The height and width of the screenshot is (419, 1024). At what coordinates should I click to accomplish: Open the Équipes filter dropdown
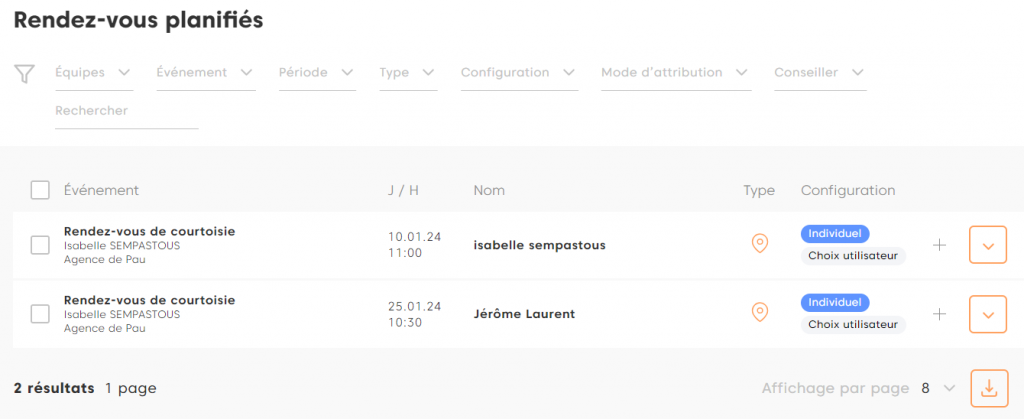tap(94, 73)
